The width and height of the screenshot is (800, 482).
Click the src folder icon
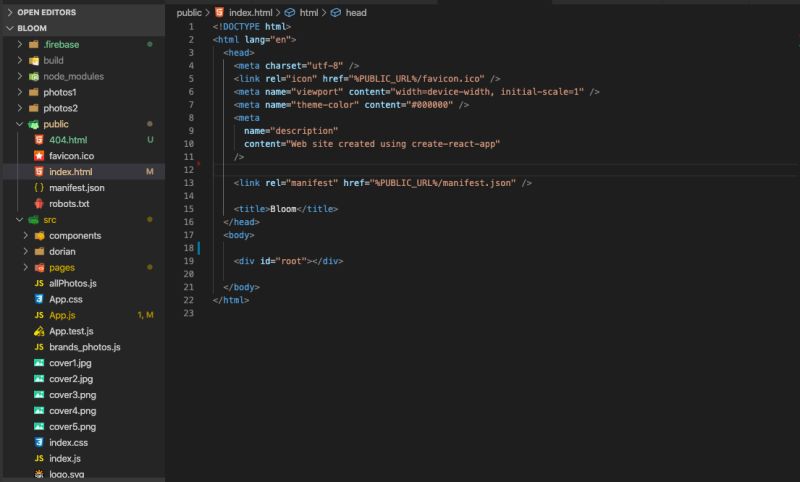tap(34, 219)
